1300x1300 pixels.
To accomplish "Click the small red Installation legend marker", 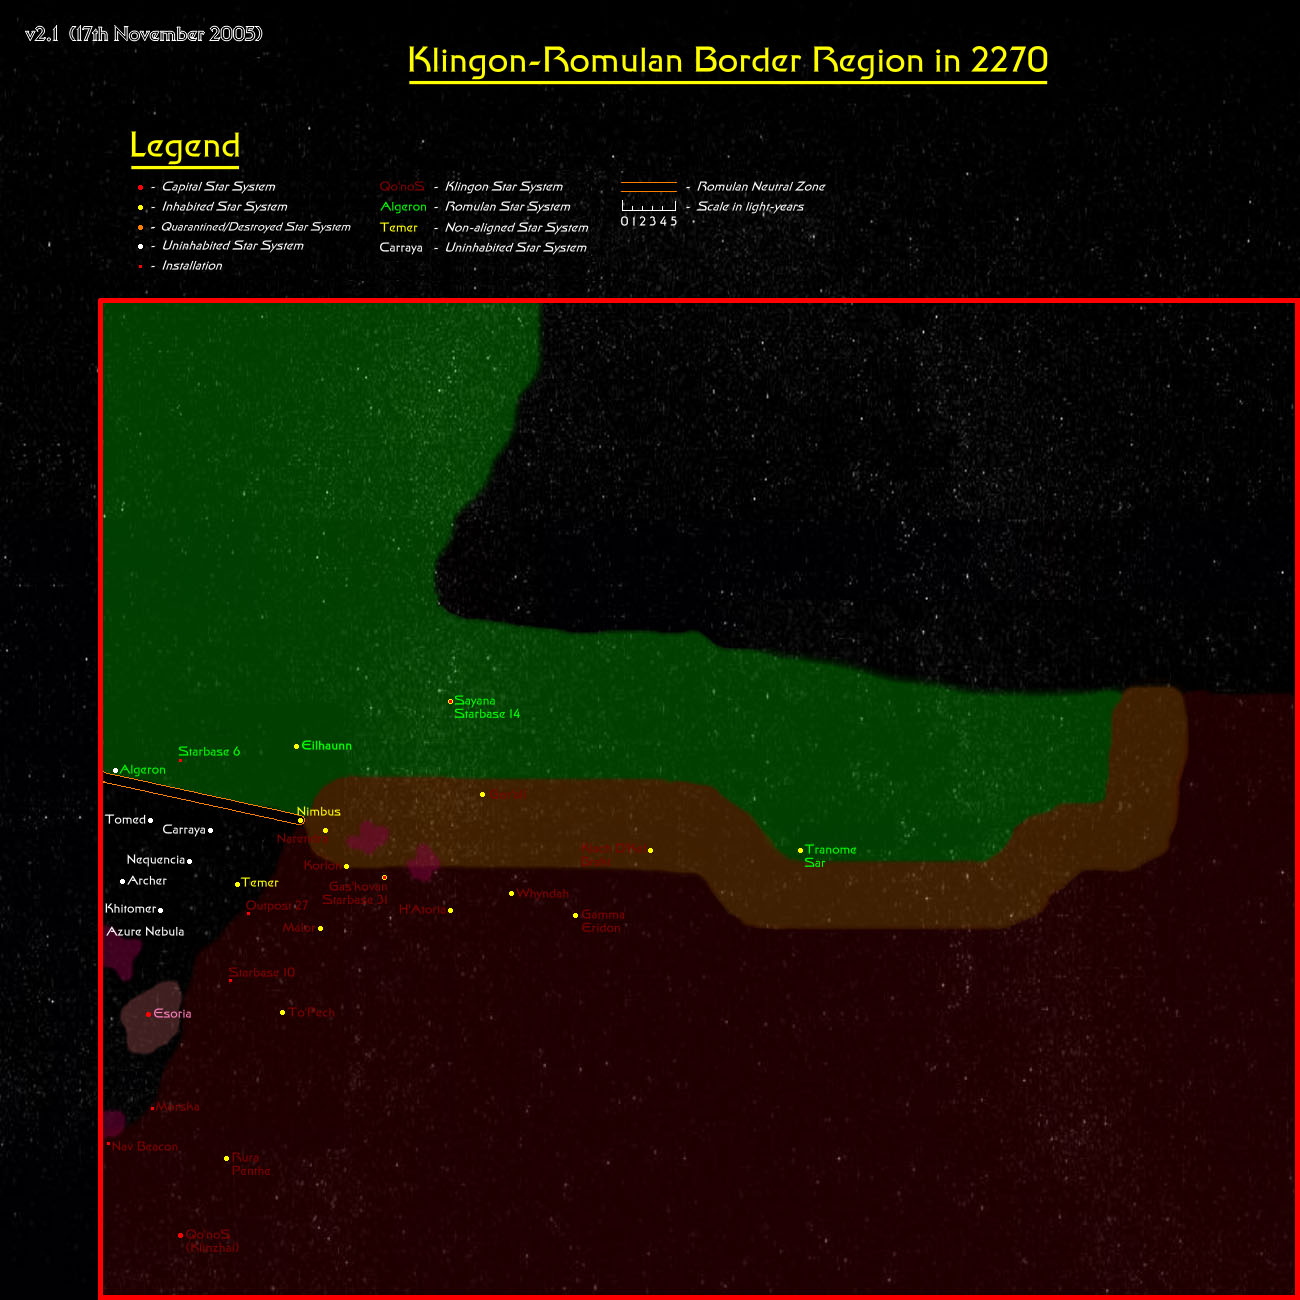I will tap(140, 267).
